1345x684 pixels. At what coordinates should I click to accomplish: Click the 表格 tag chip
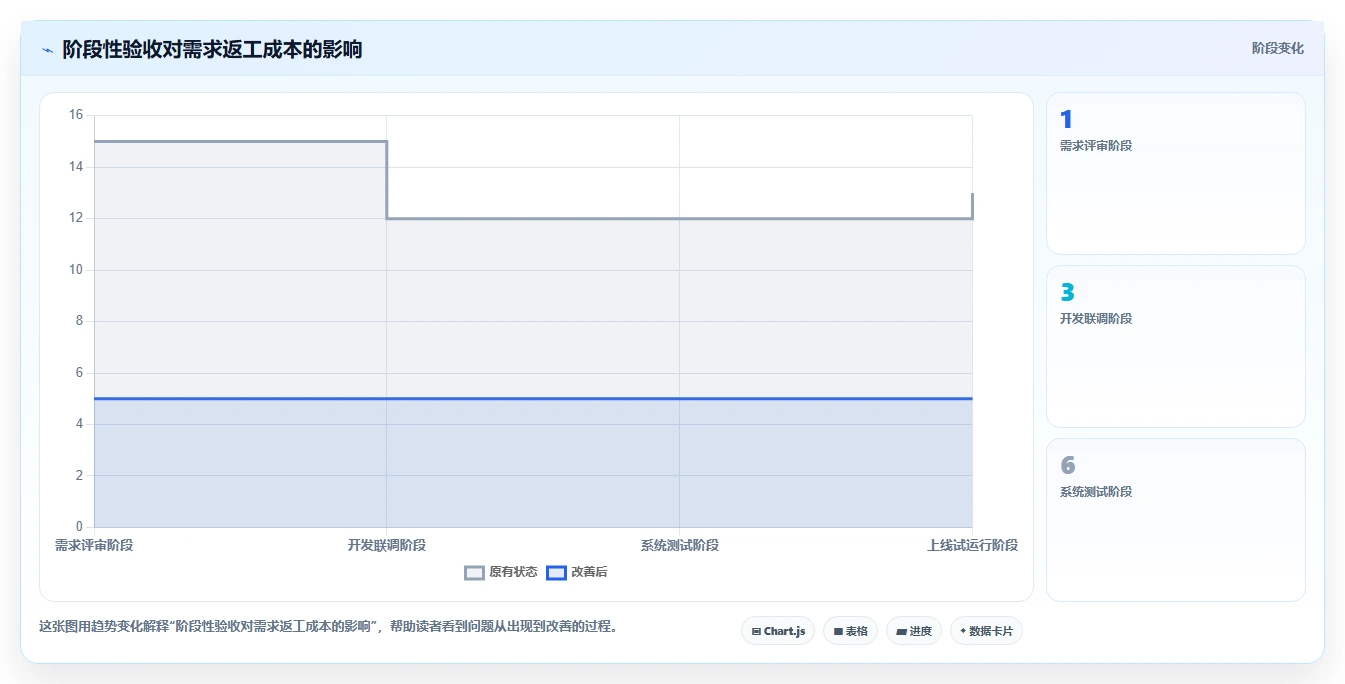pos(850,631)
